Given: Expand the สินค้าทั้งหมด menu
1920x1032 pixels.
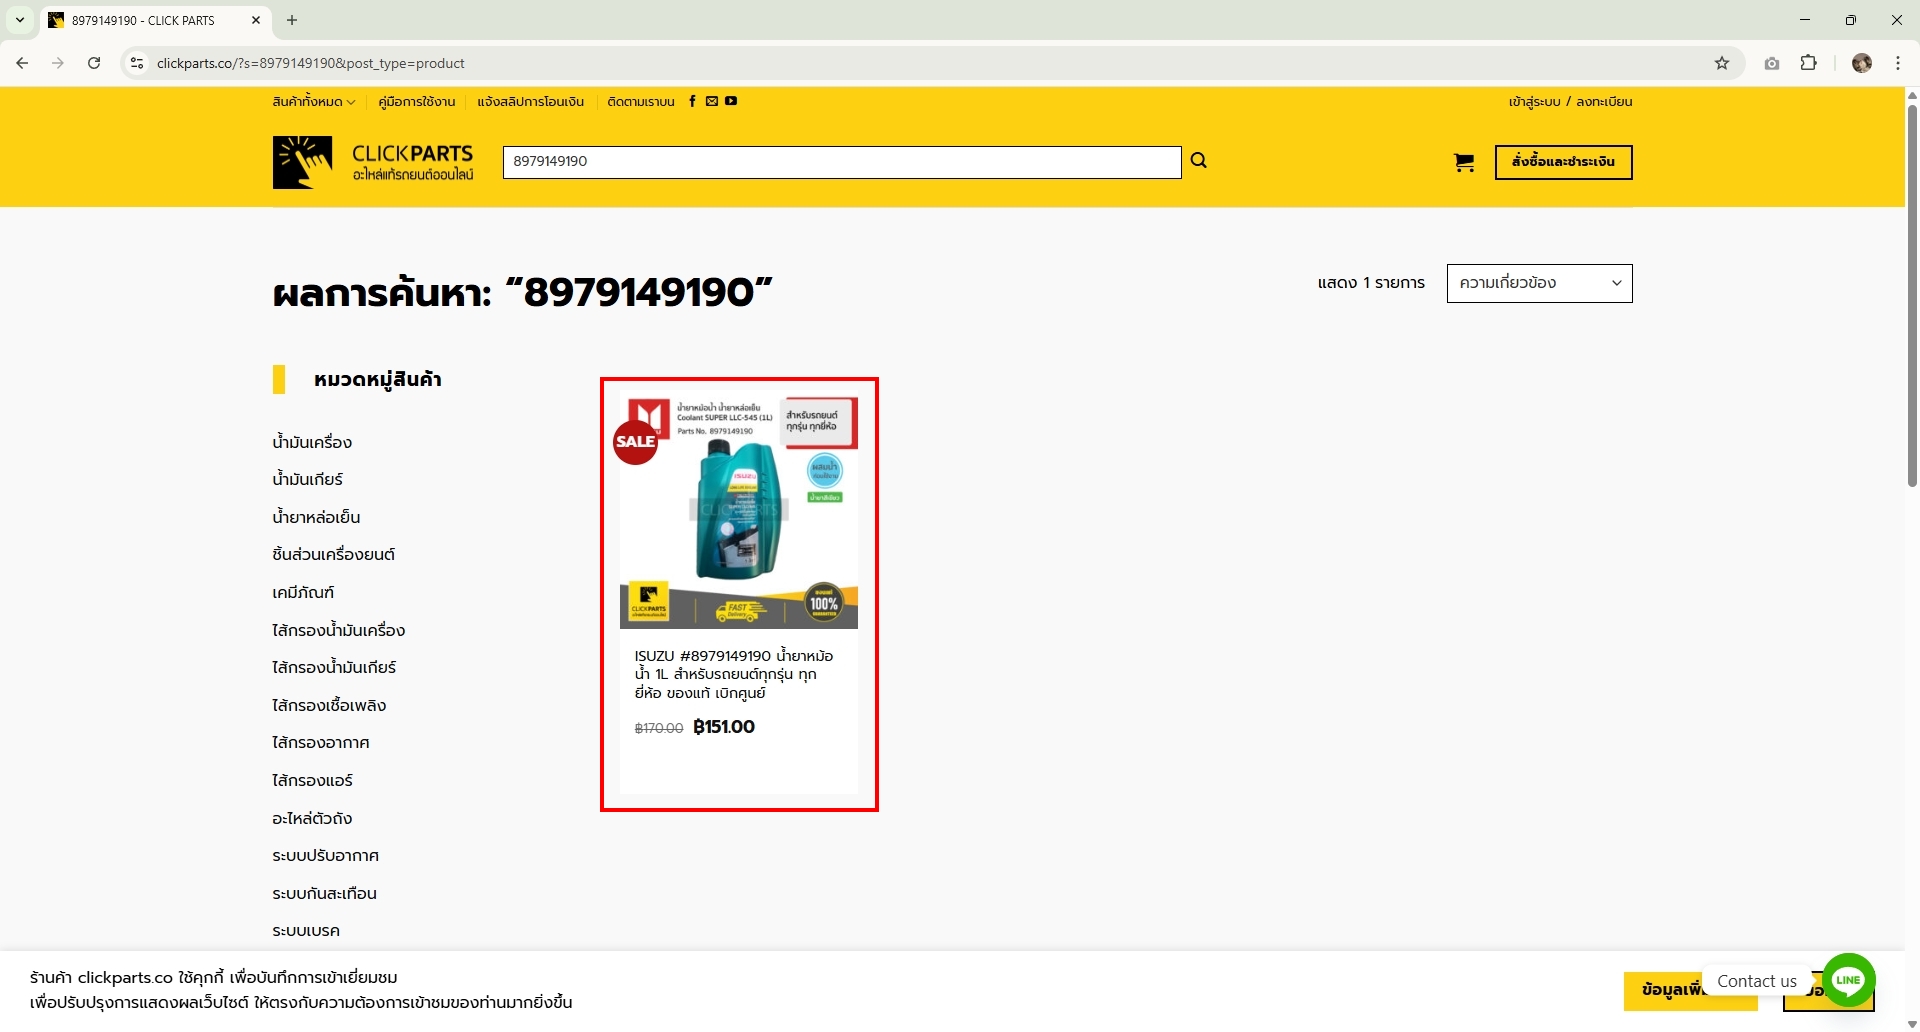Looking at the screenshot, I should click(x=313, y=102).
